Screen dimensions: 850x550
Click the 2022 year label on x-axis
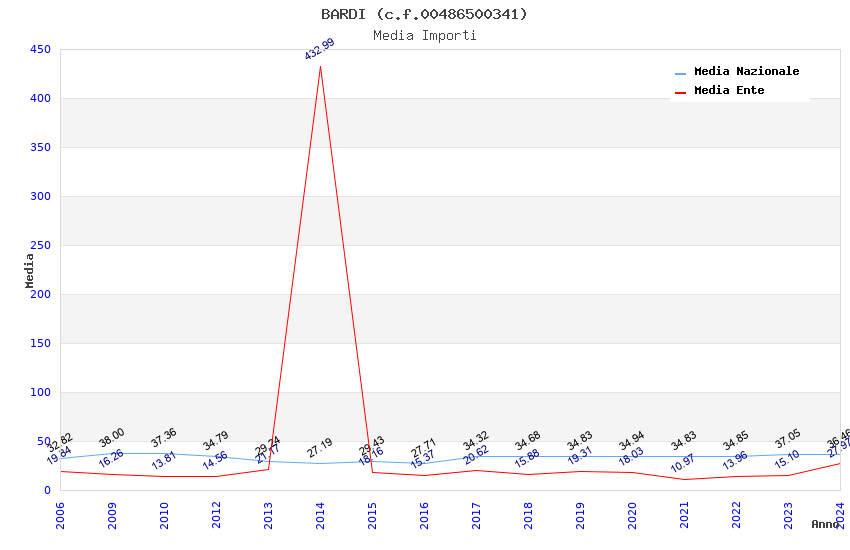737,515
